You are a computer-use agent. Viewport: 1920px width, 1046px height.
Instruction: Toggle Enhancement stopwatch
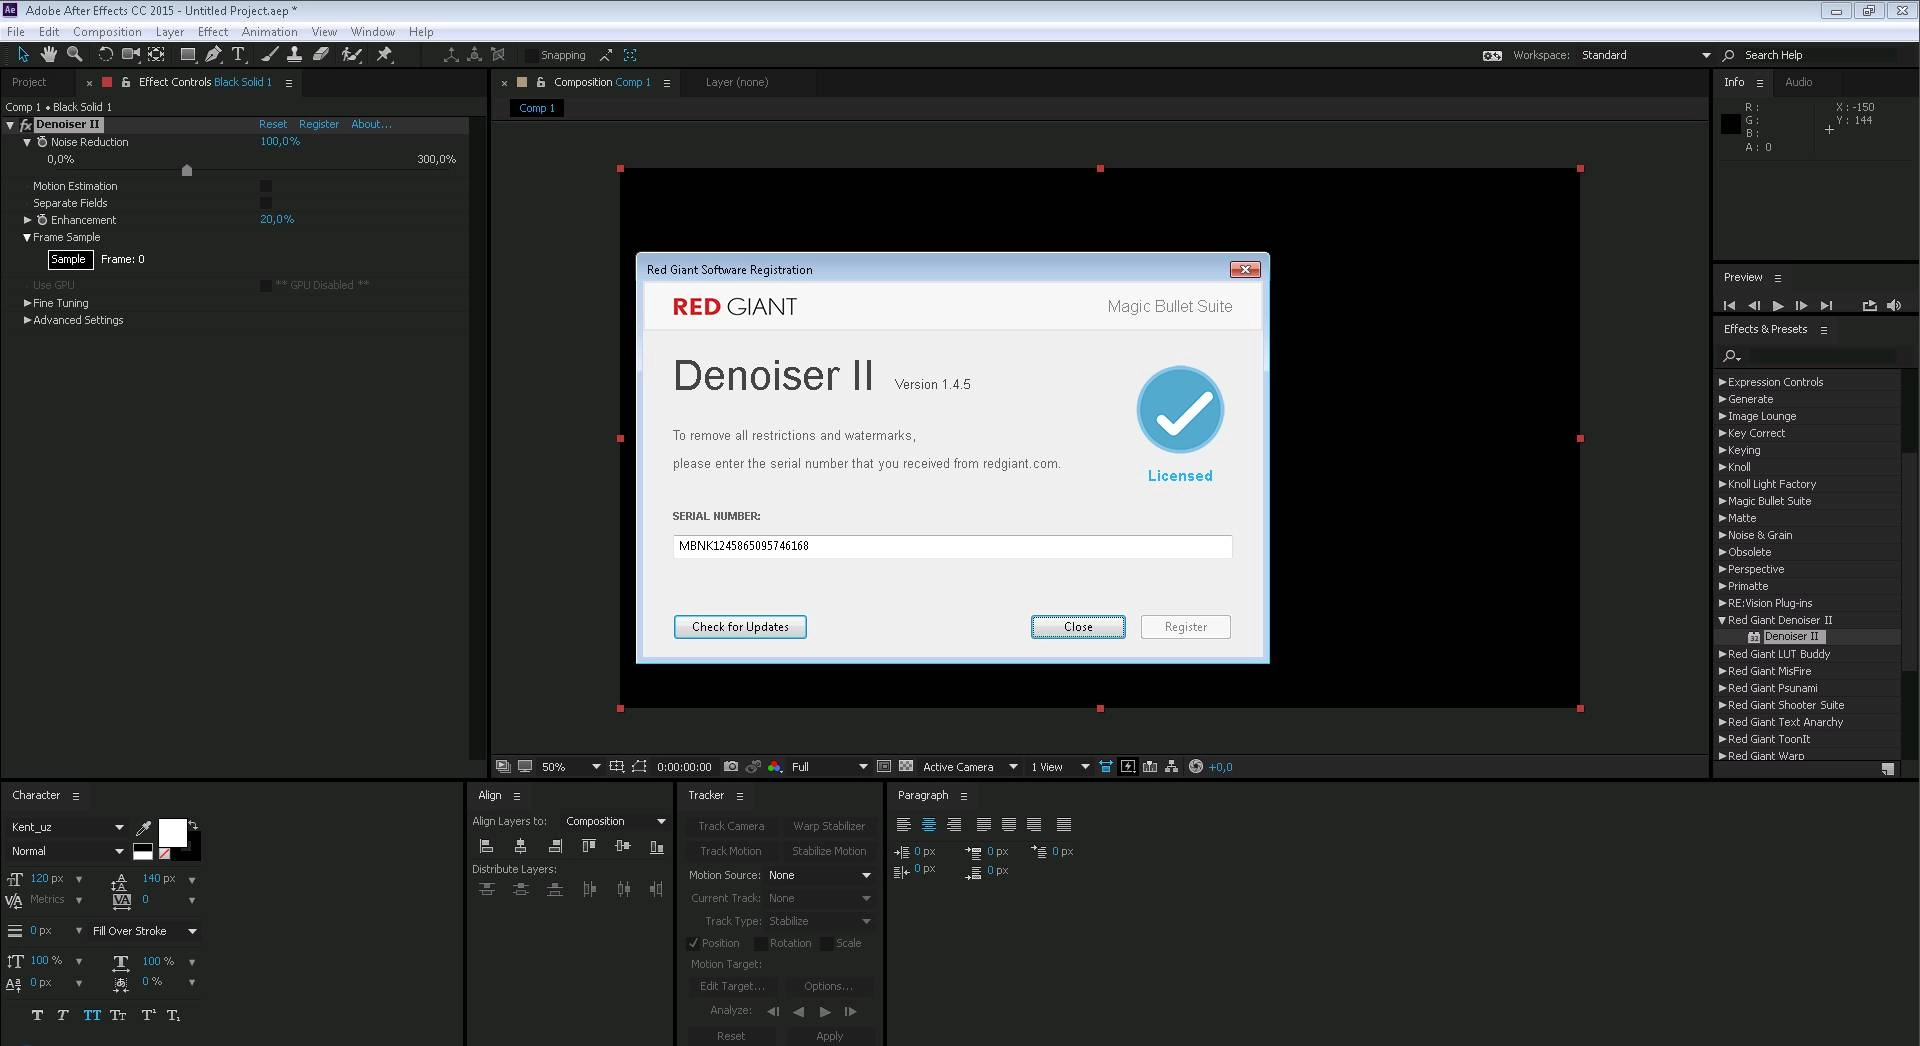click(x=42, y=220)
